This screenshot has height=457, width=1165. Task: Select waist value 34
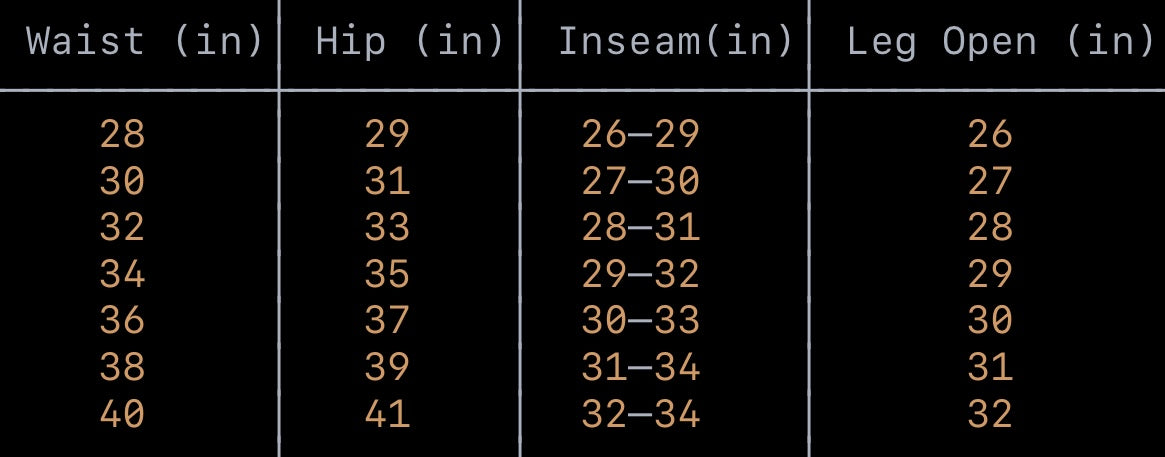tap(123, 274)
